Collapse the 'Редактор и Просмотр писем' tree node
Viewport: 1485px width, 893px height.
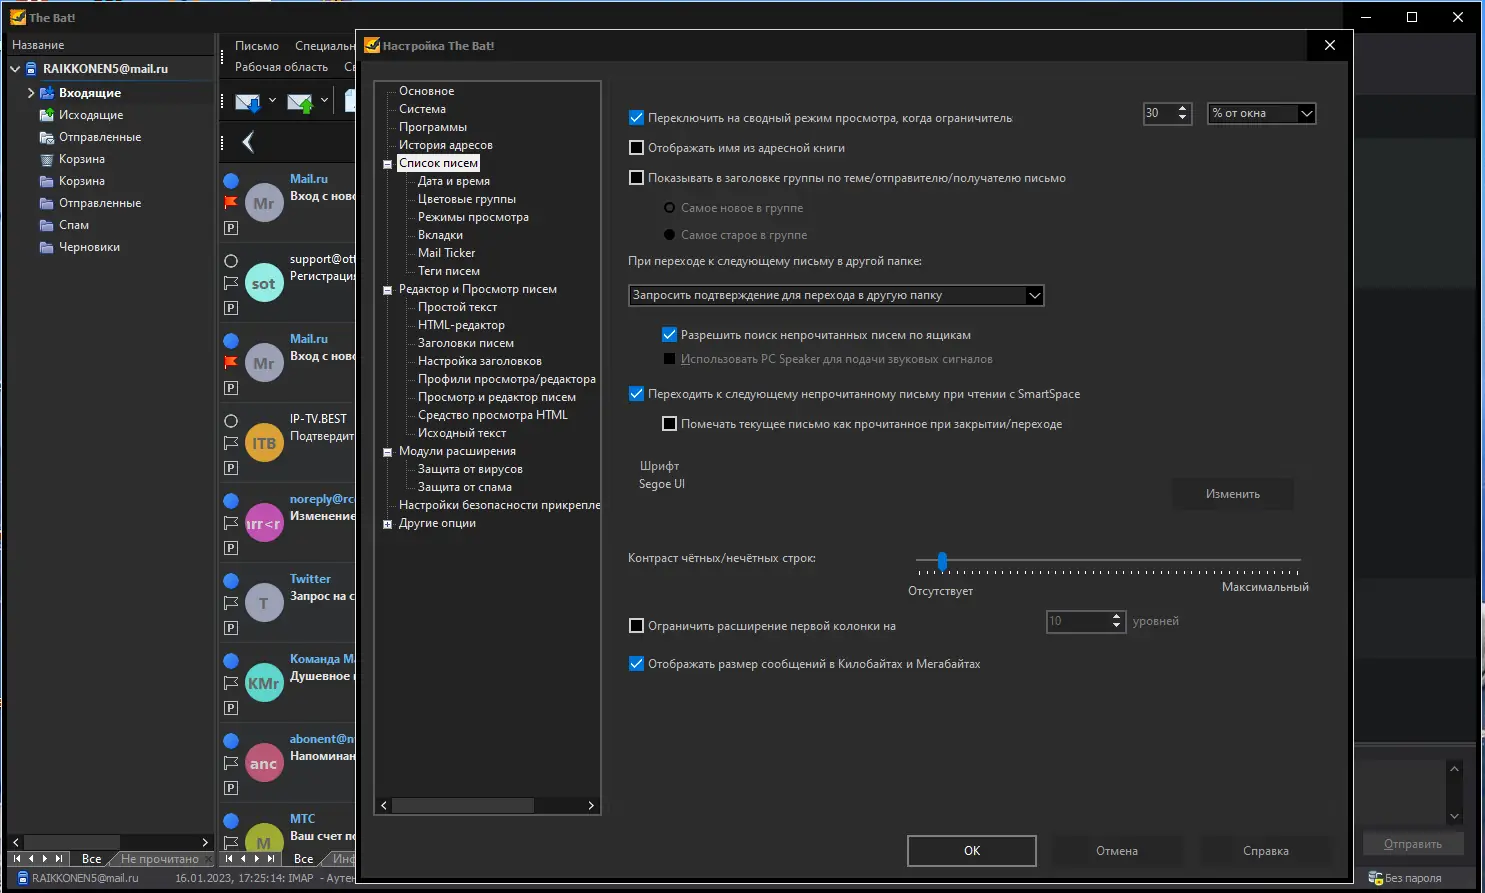click(x=387, y=290)
